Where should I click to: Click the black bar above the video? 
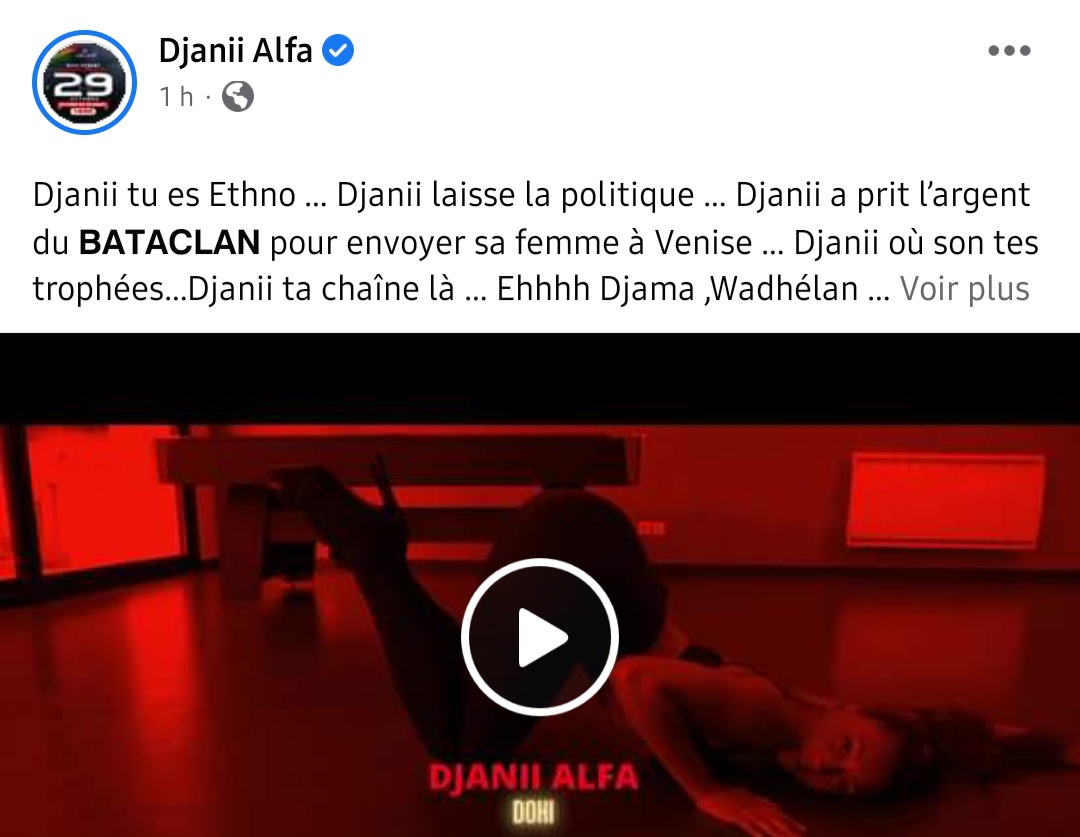[540, 379]
